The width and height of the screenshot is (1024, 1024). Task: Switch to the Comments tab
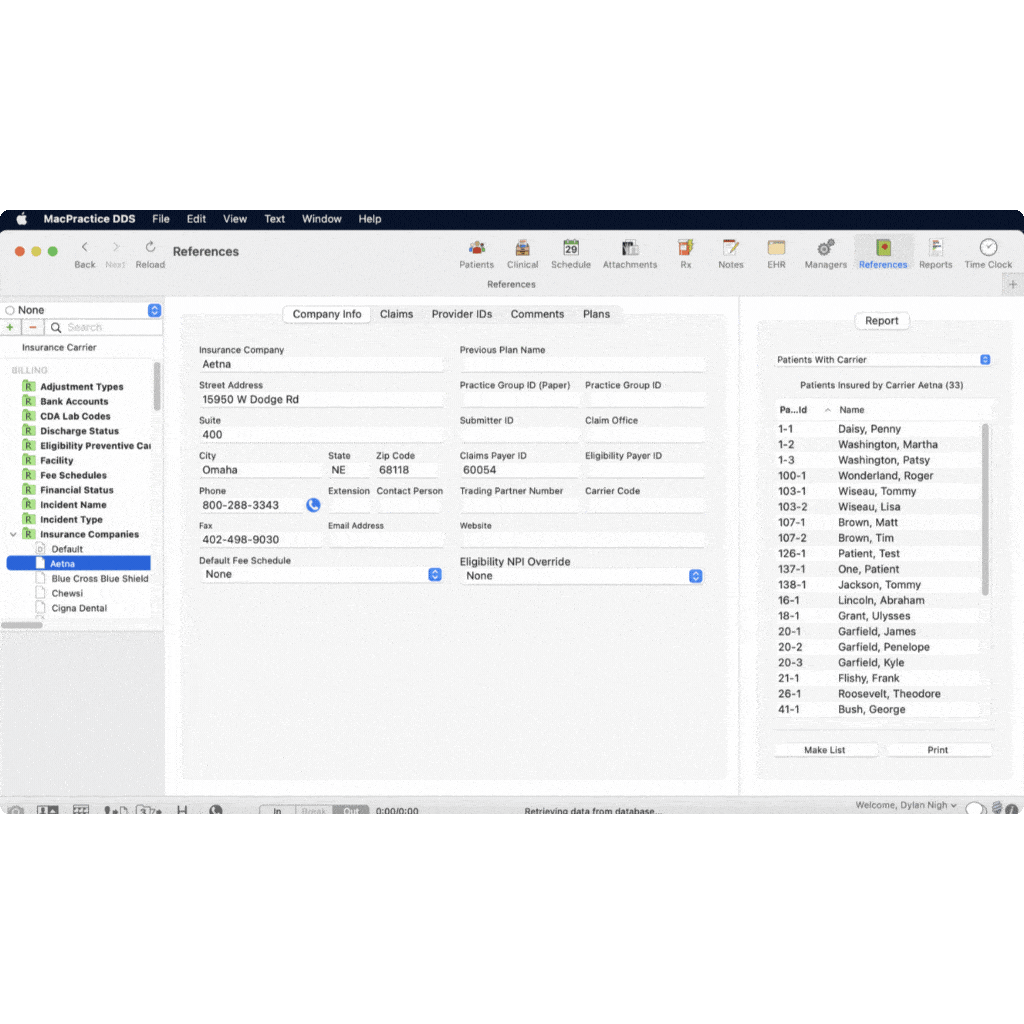[x=537, y=314]
